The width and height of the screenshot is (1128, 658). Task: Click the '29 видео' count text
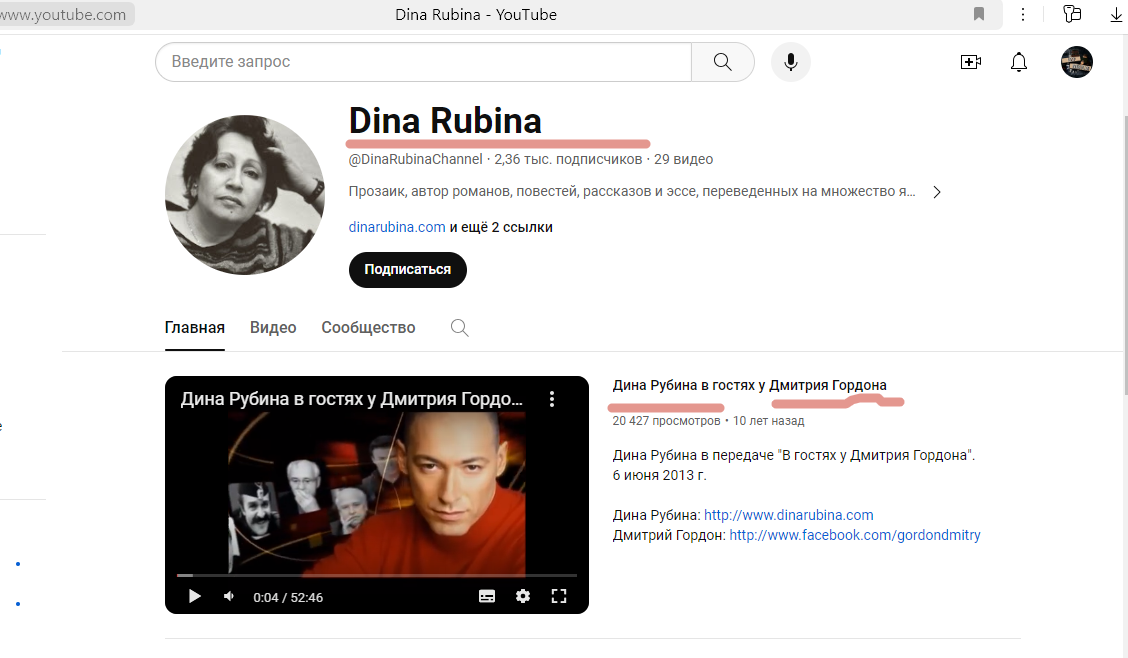click(x=683, y=160)
